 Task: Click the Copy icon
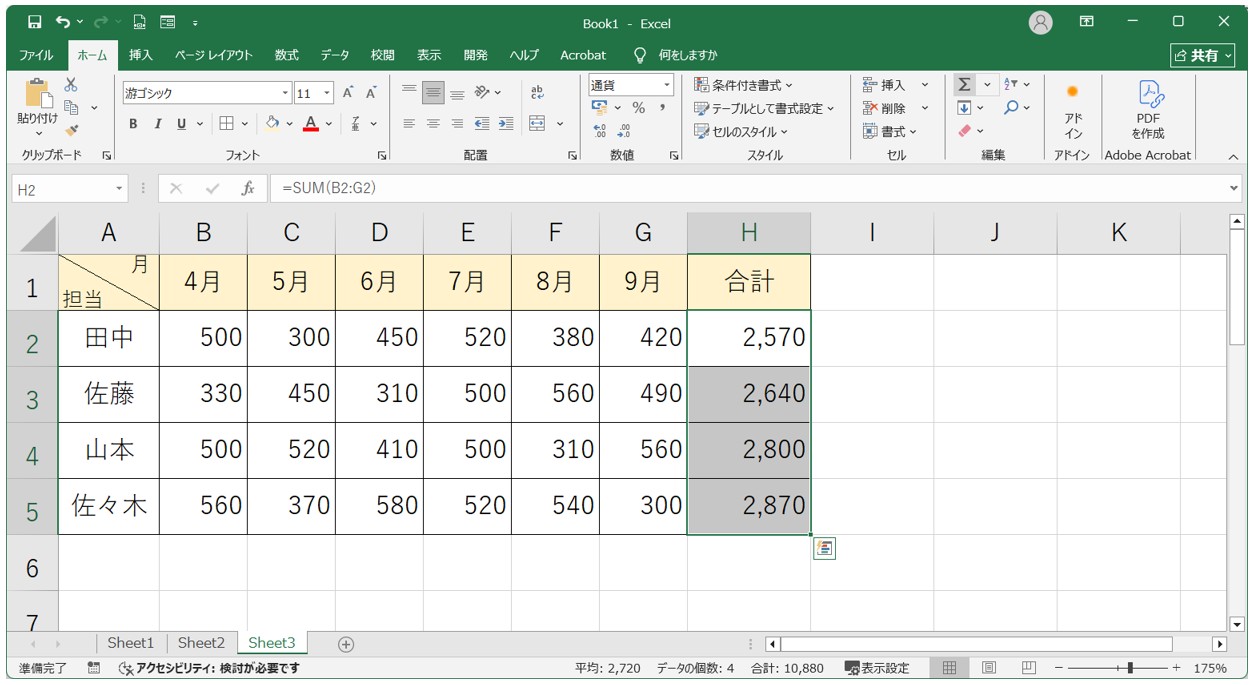pyautogui.click(x=71, y=107)
